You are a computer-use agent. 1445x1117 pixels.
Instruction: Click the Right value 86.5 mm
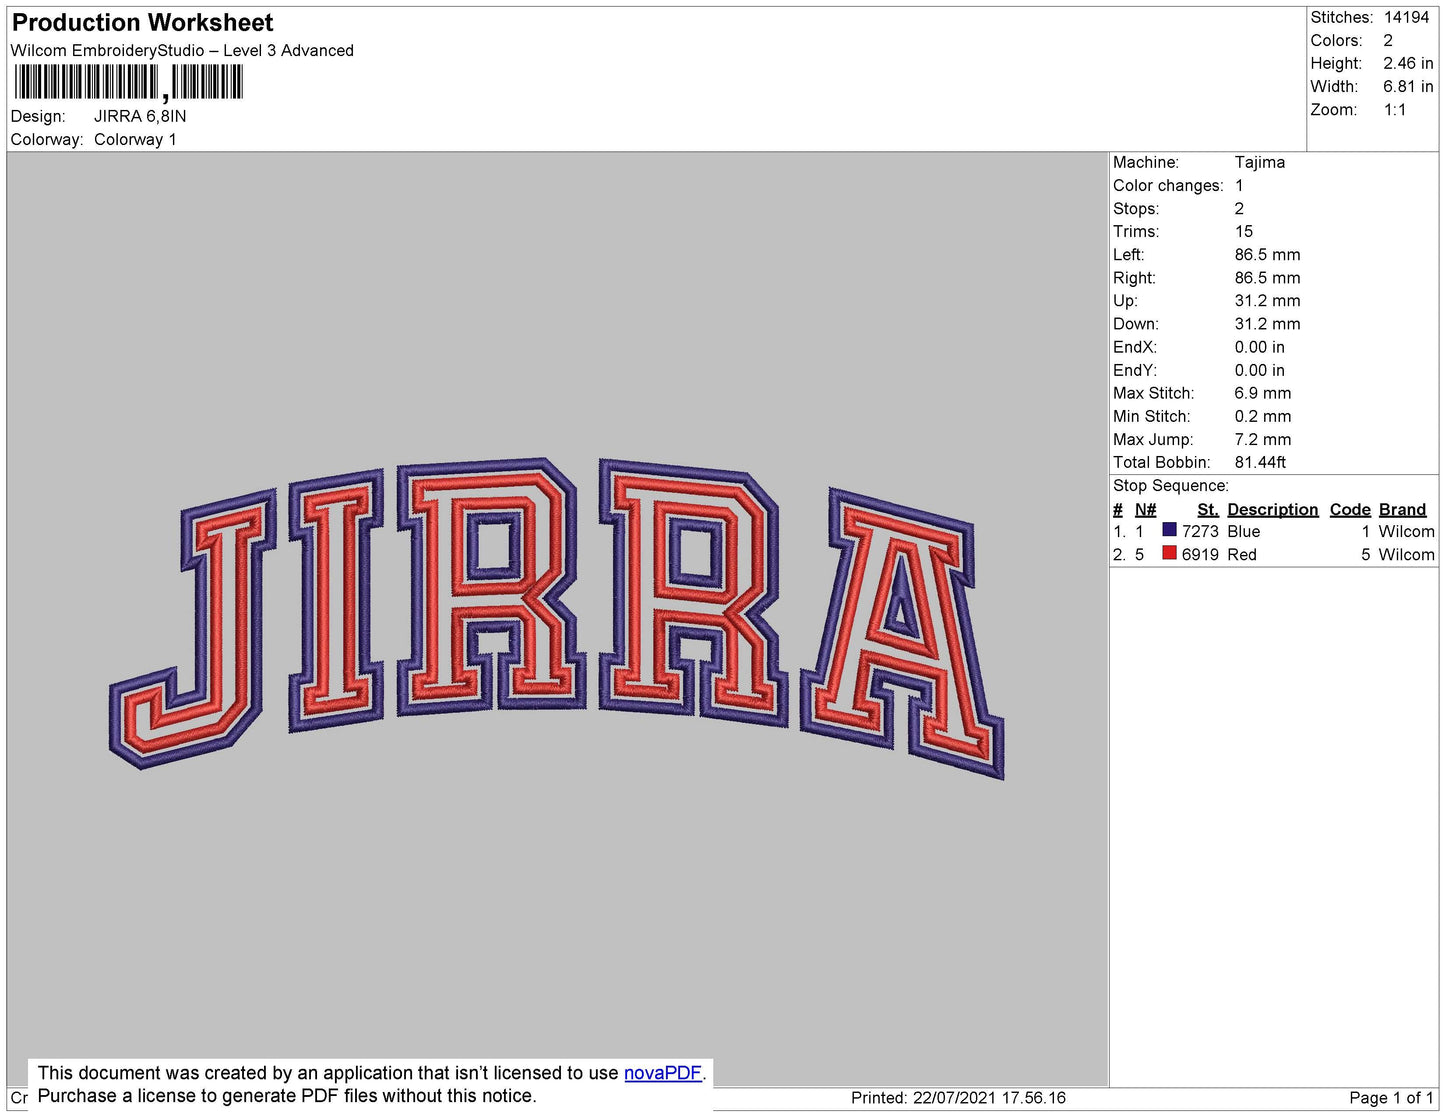coord(1267,278)
